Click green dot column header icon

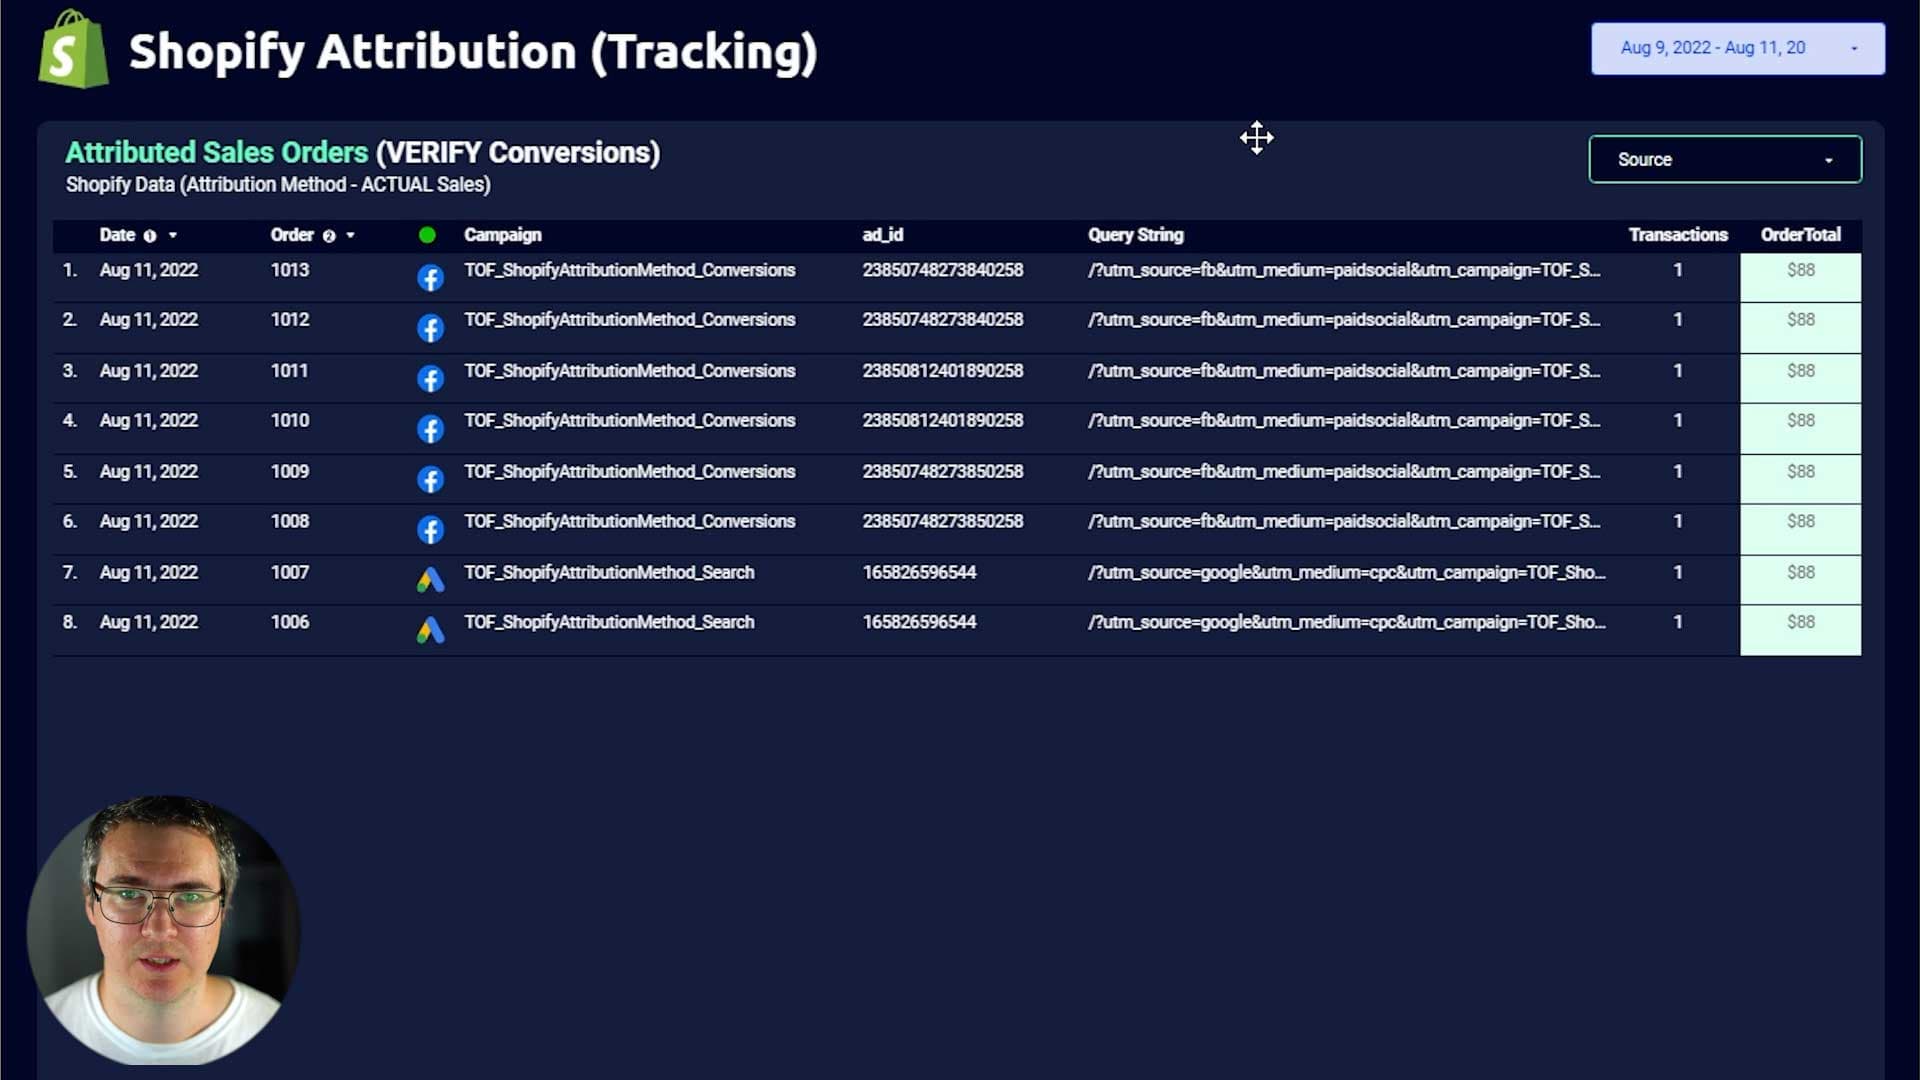(x=427, y=235)
